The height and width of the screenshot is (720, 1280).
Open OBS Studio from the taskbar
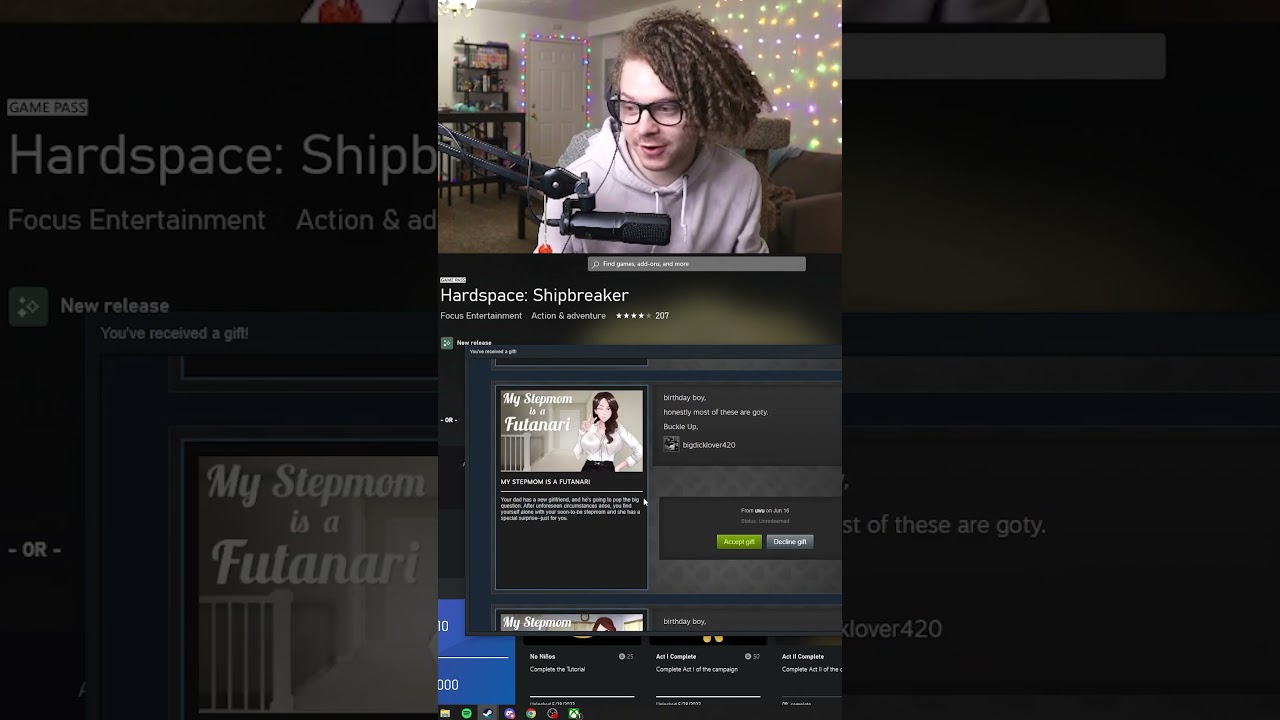(x=553, y=713)
